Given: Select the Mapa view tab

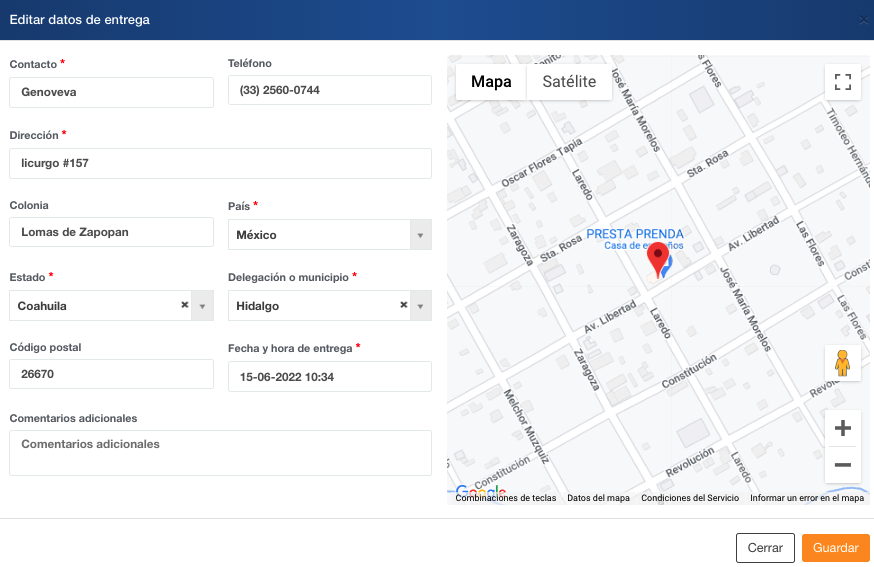Looking at the screenshot, I should pyautogui.click(x=491, y=82).
